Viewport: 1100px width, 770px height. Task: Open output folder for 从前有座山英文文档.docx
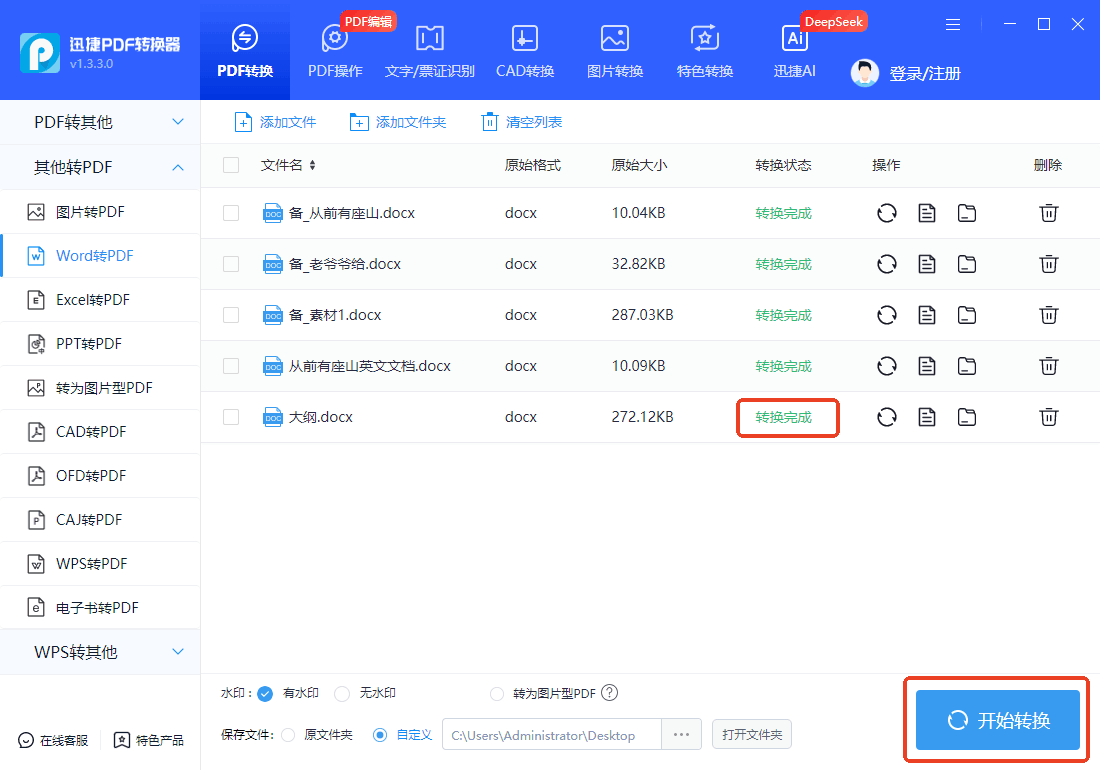click(967, 365)
